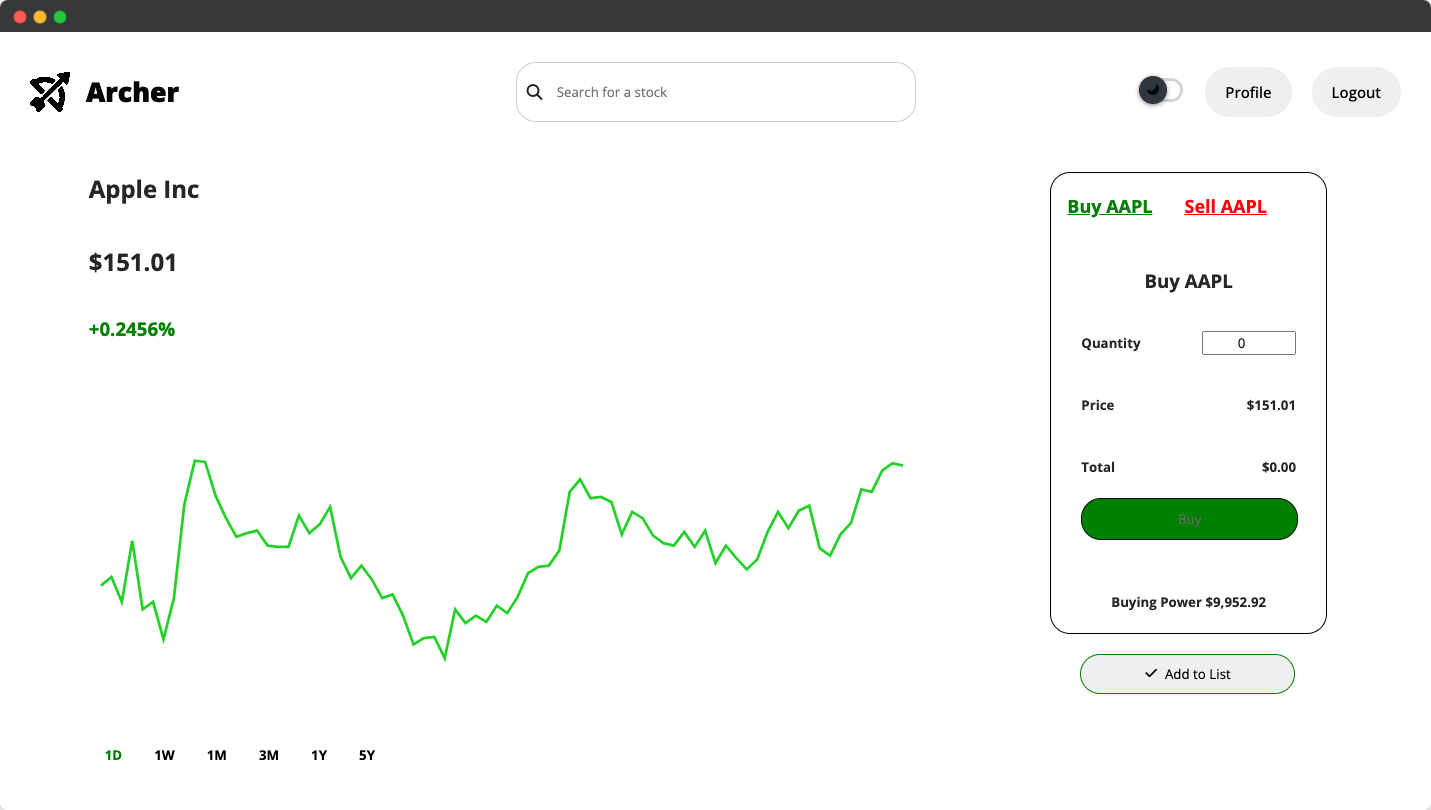1431x810 pixels.
Task: View the 5Y chart range
Action: (x=367, y=755)
